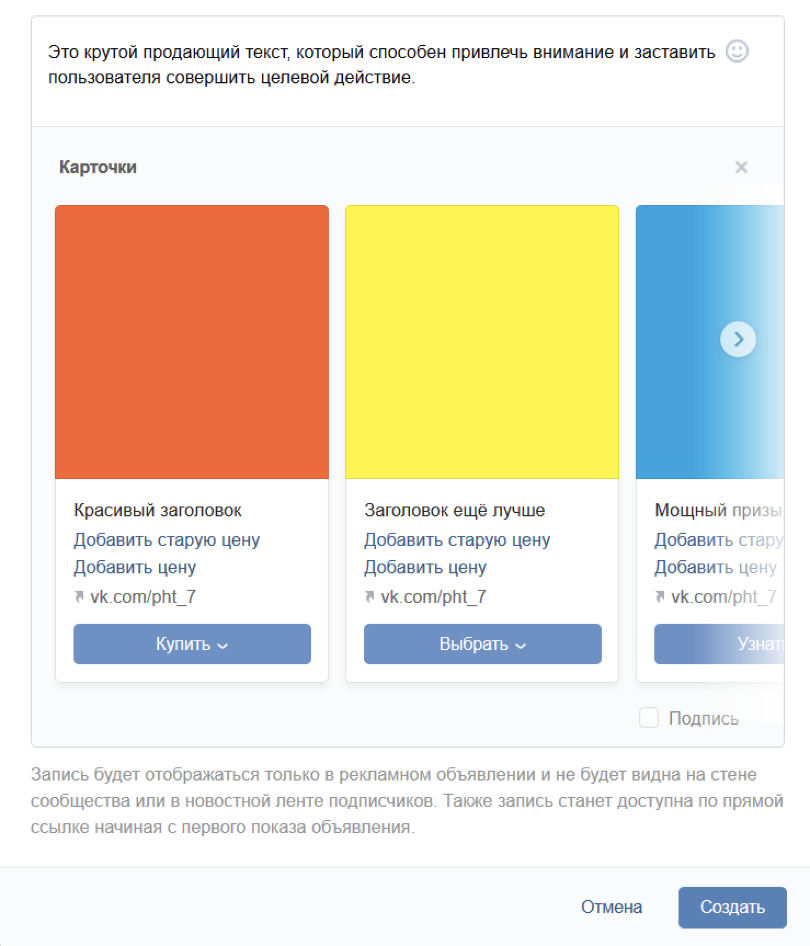Click link icon beside first card's vk.com/pht_7
Image resolution: width=810 pixels, height=946 pixels.
pos(79,597)
